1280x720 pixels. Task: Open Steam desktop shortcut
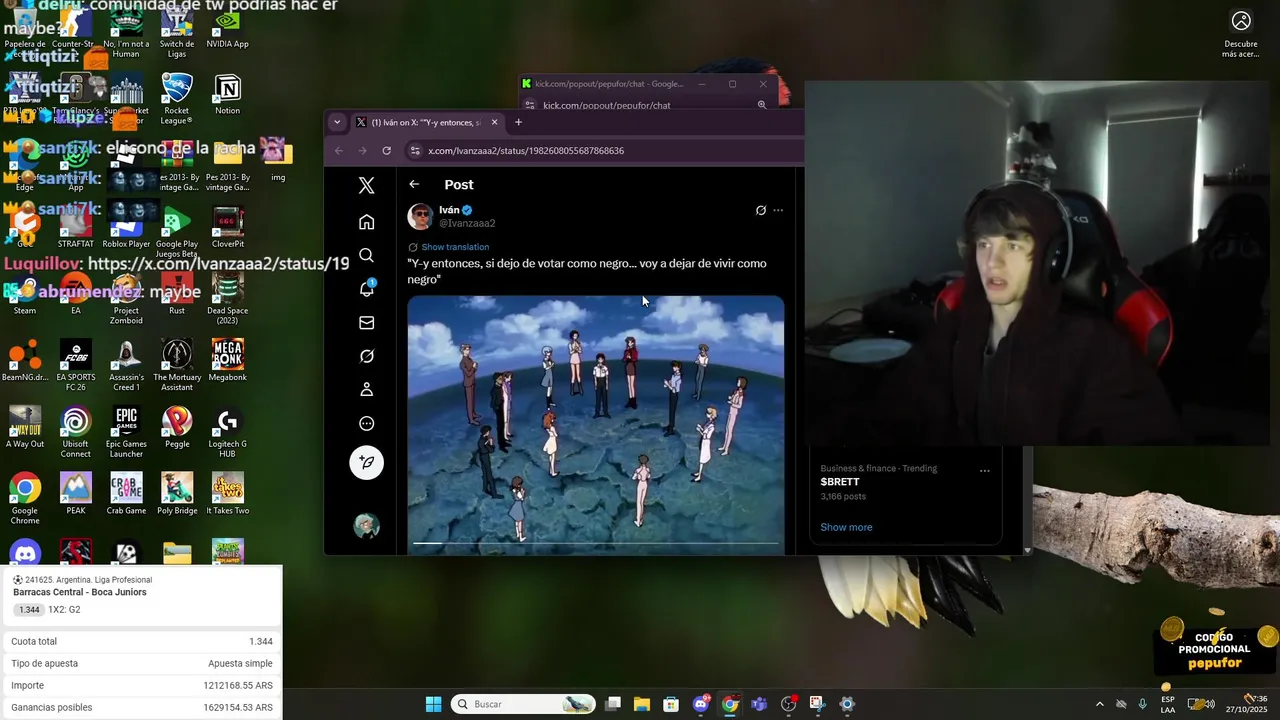pos(25,295)
